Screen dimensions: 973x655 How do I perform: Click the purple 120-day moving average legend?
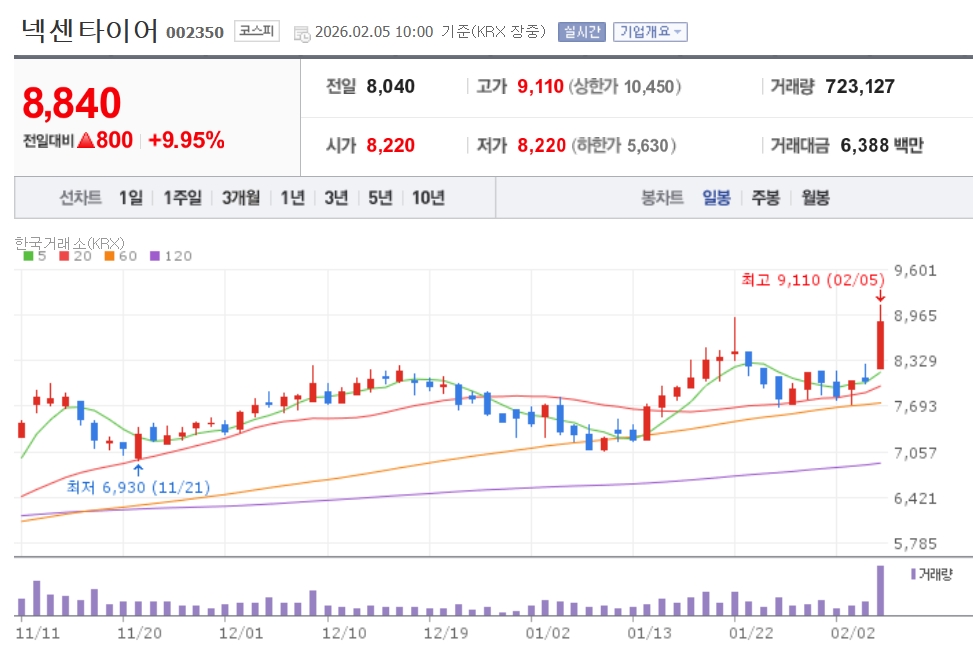click(x=169, y=256)
